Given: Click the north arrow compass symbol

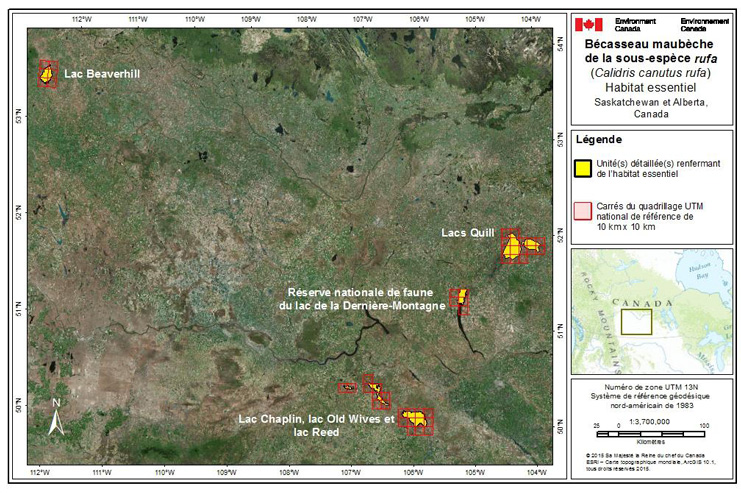Looking at the screenshot, I should point(57,417).
